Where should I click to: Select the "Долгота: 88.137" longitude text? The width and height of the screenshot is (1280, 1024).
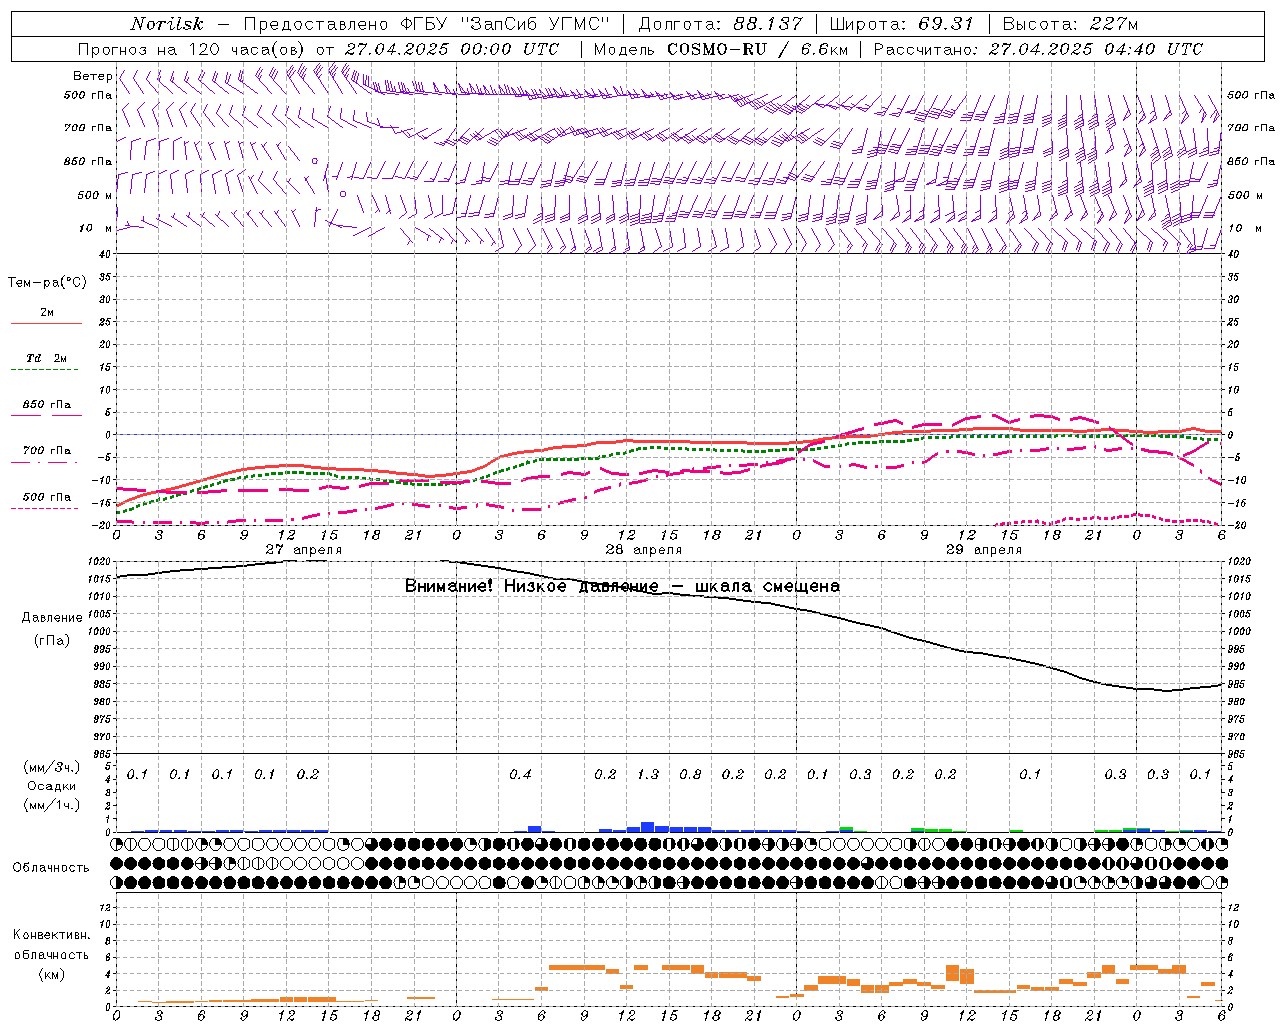tap(720, 24)
